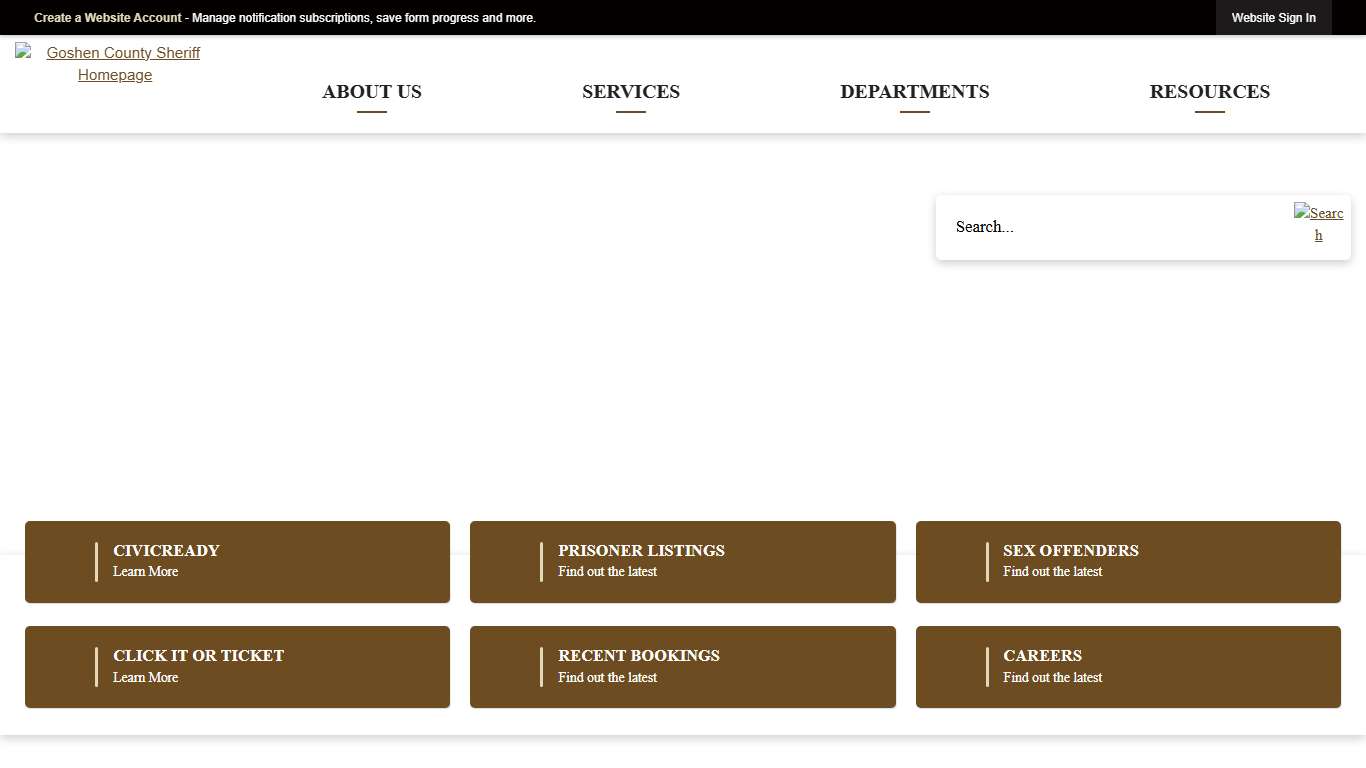Click Find out the latest under Recent Bookings
1366x768 pixels.
click(x=607, y=678)
